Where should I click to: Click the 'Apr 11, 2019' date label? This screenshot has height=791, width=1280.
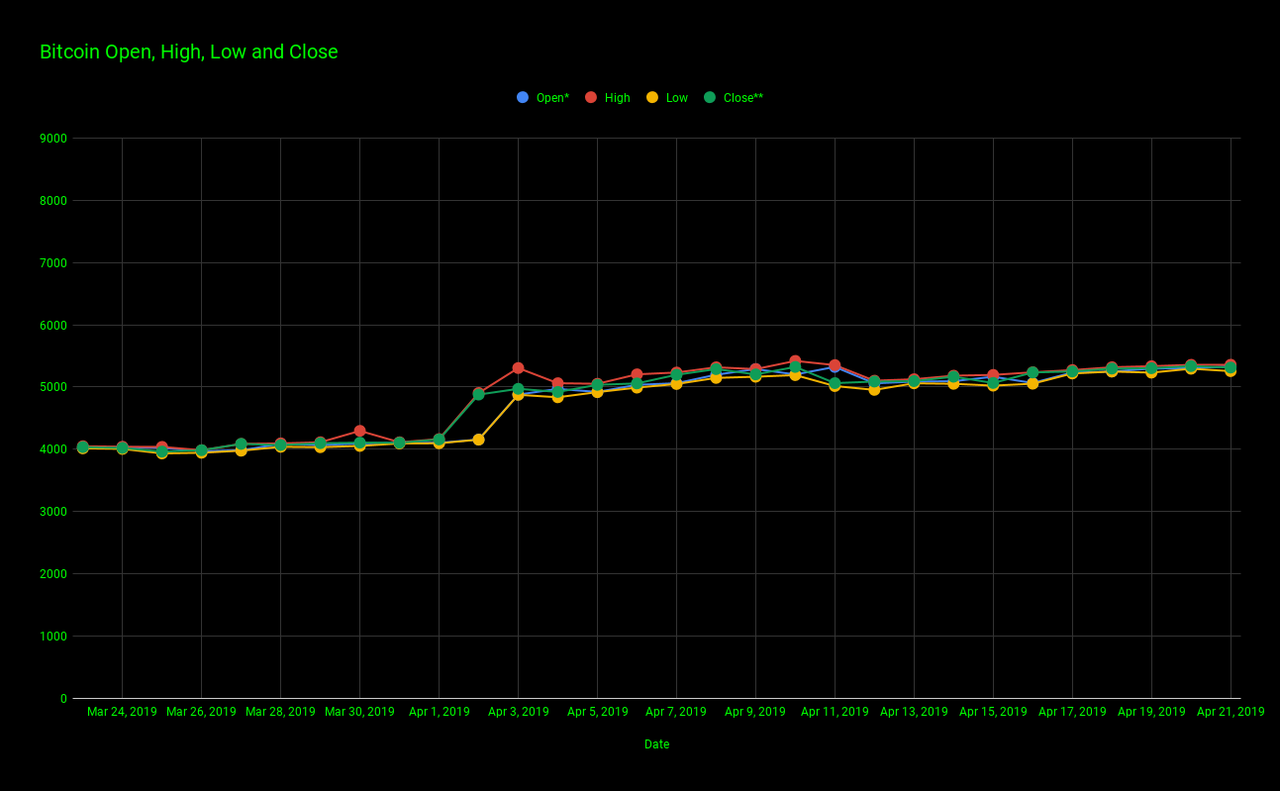[x=834, y=712]
